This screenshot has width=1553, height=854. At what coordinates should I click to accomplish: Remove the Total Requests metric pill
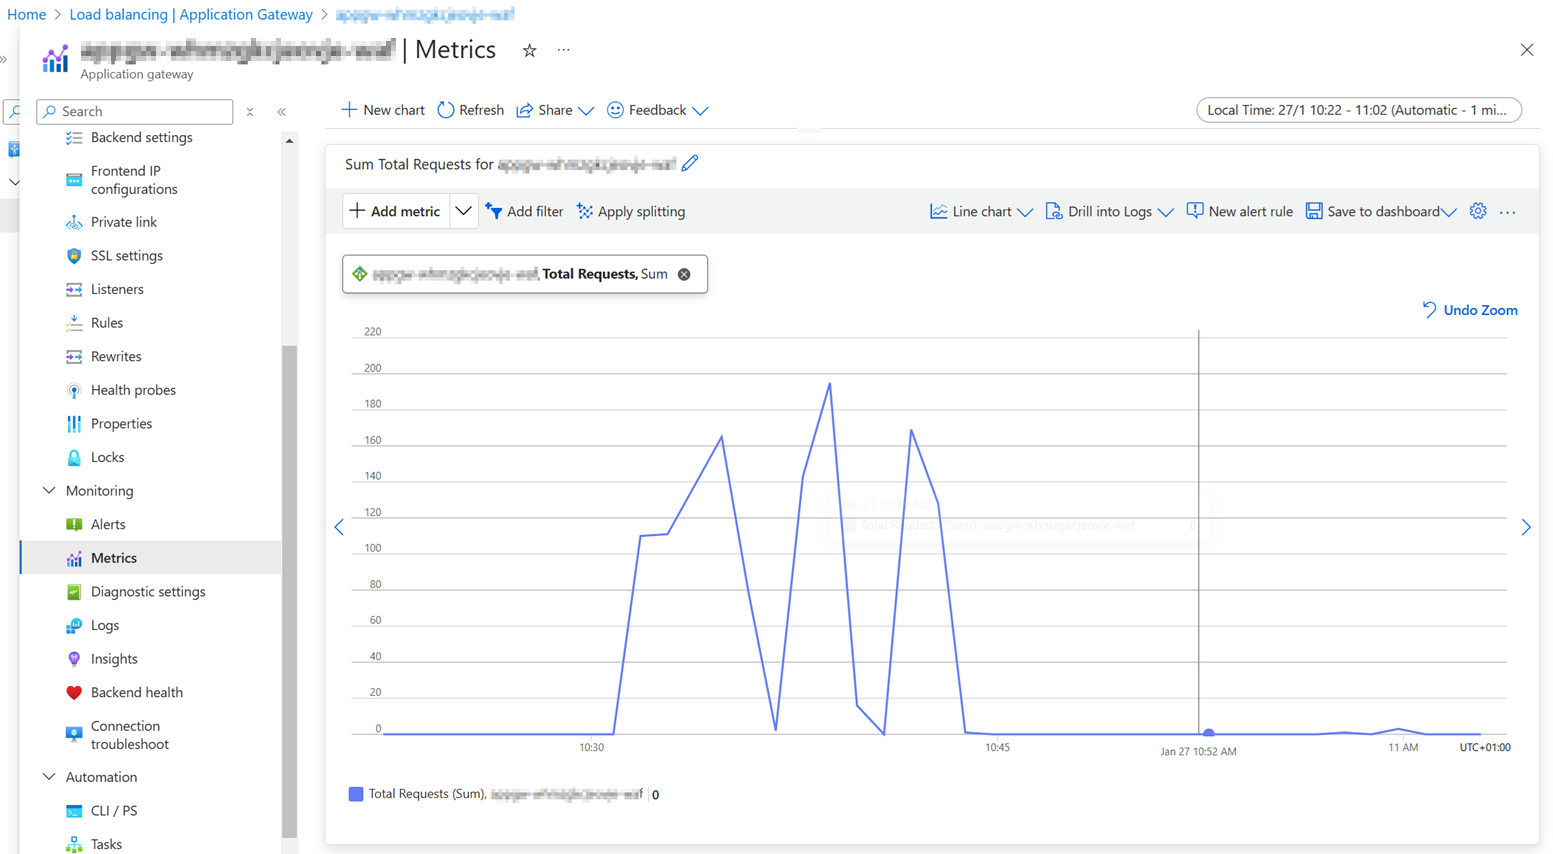[x=684, y=273]
